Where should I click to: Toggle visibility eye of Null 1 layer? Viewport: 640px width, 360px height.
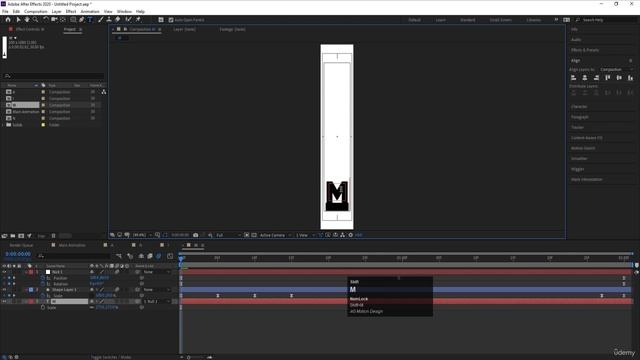click(4, 272)
